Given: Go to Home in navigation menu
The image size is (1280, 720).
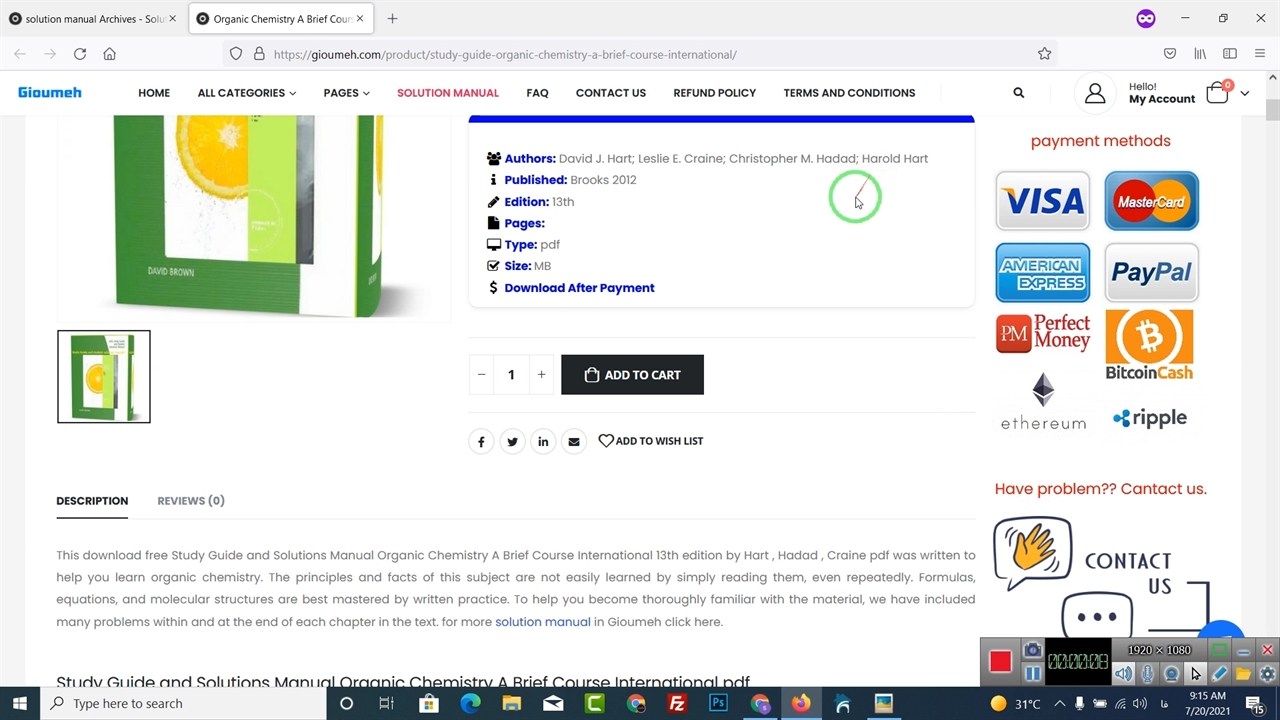Looking at the screenshot, I should pyautogui.click(x=154, y=93).
